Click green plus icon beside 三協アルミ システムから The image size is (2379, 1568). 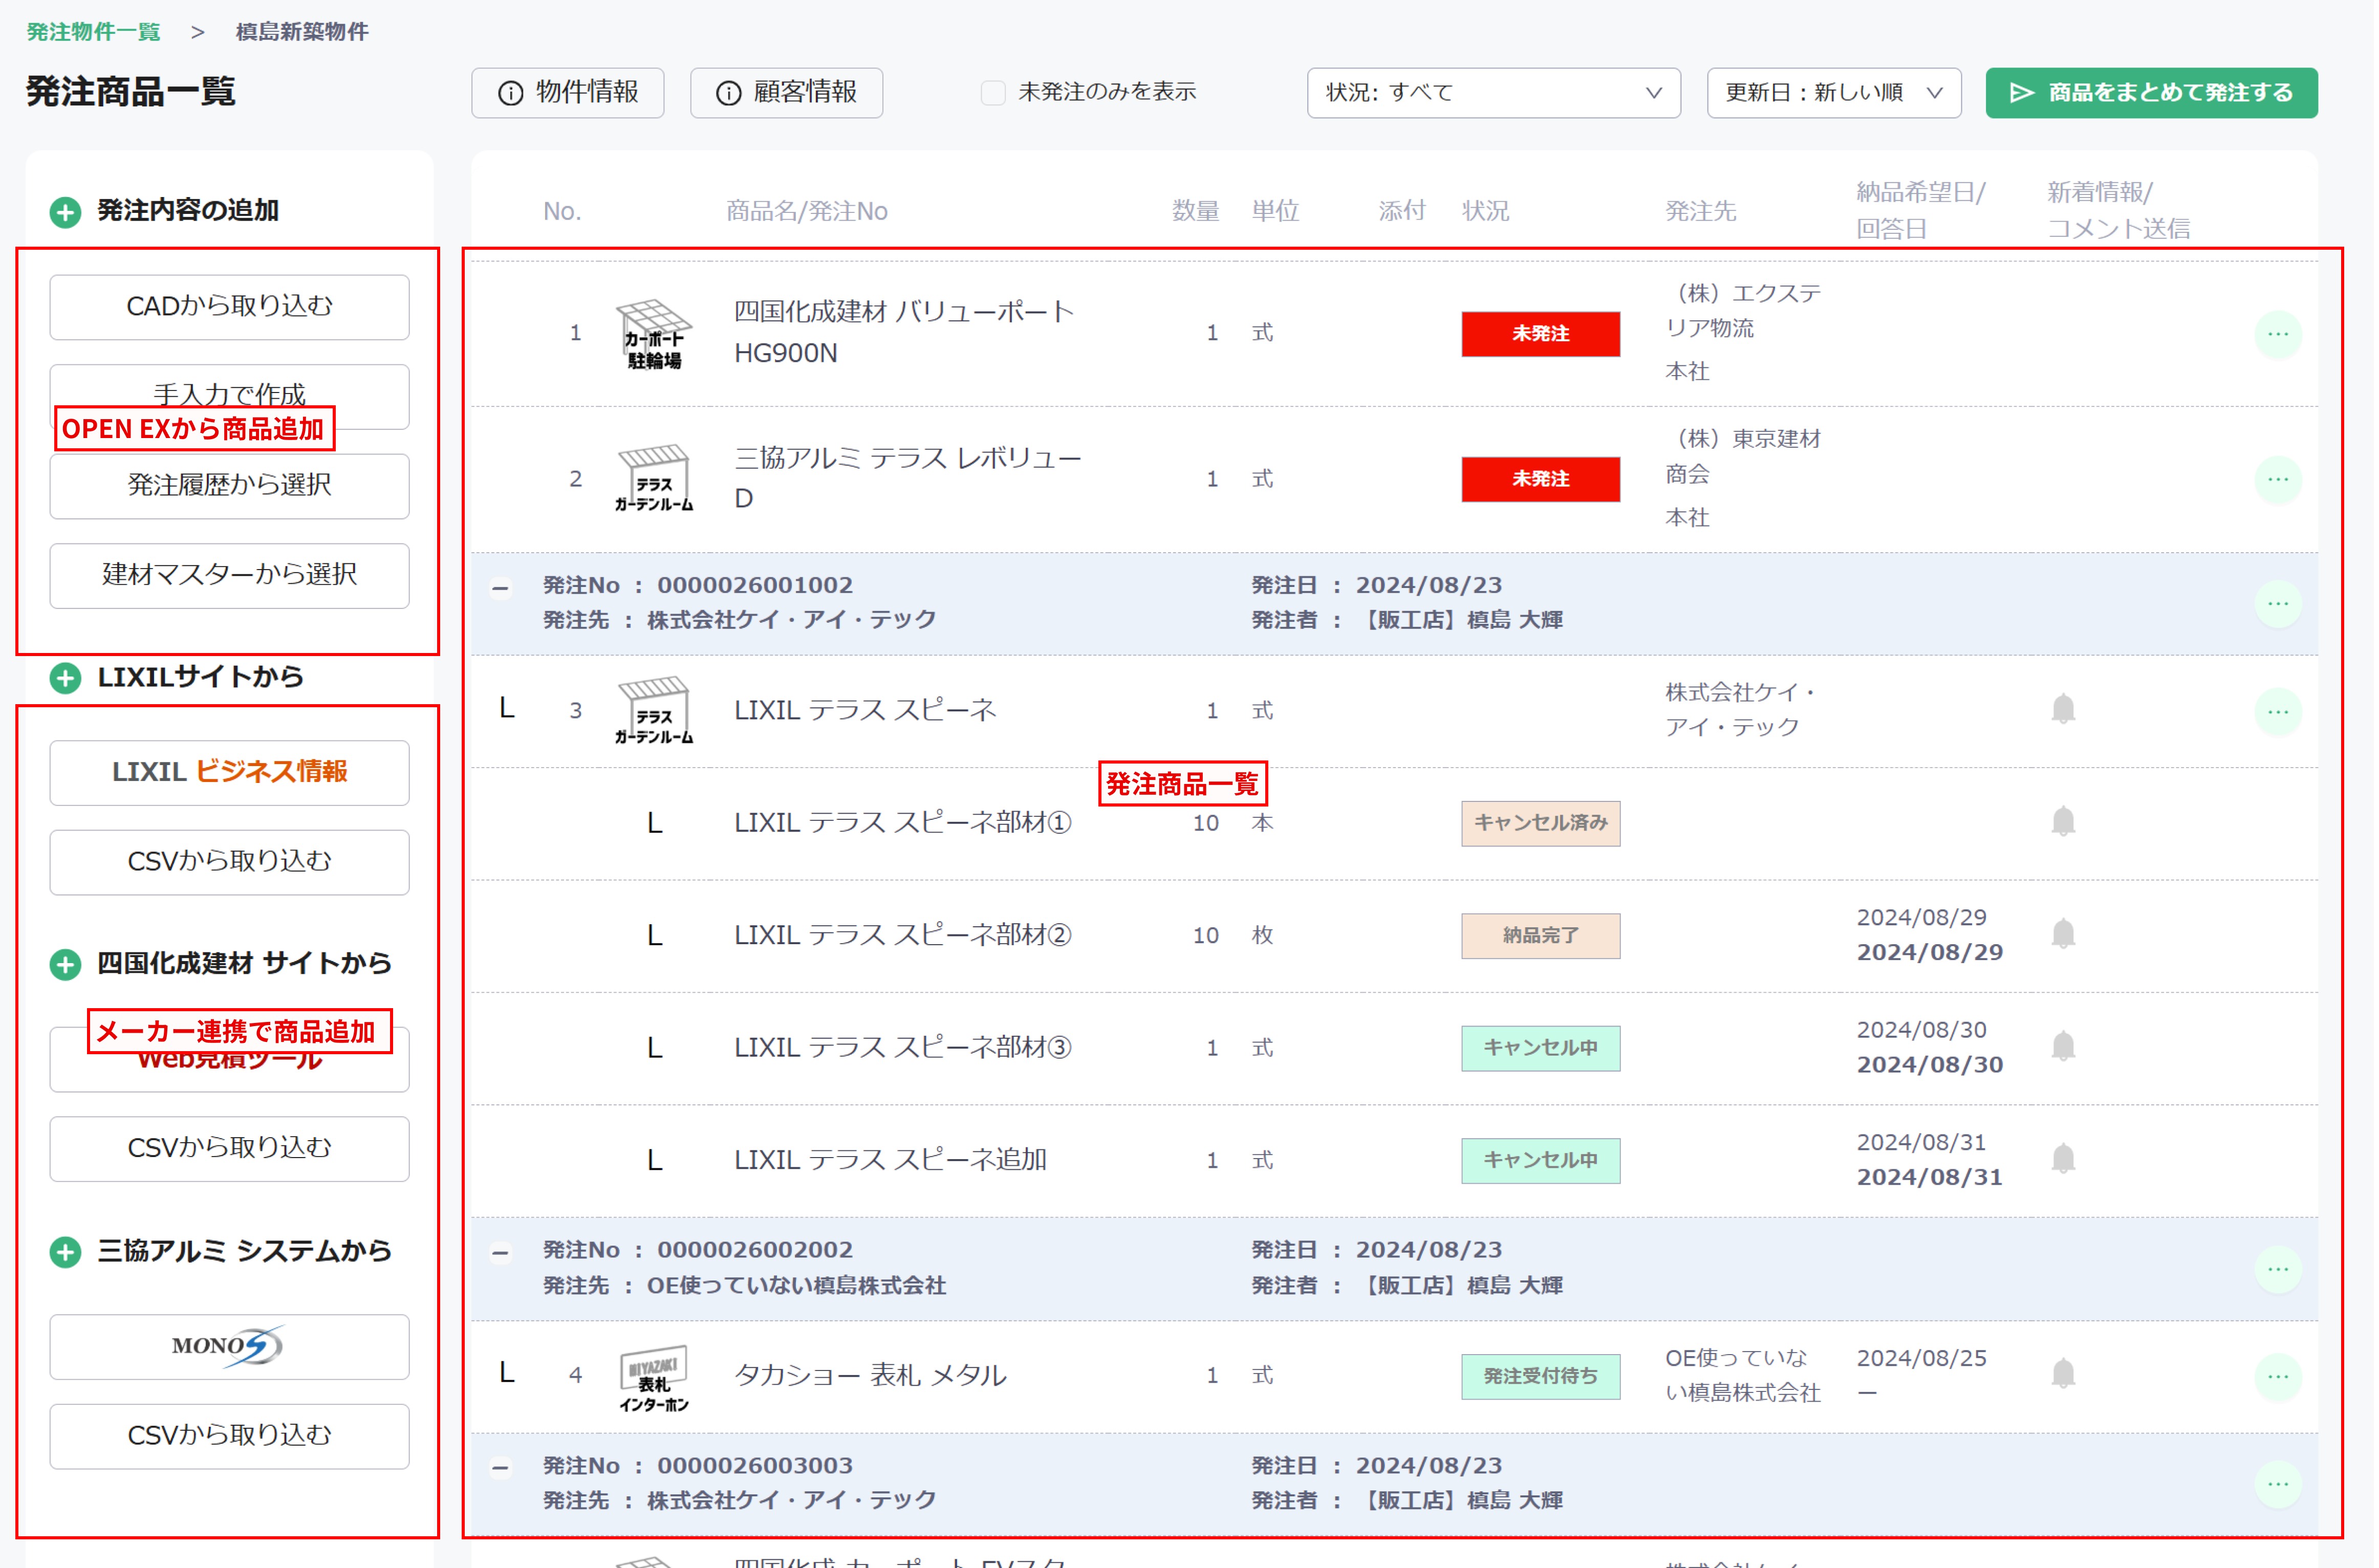point(66,1252)
